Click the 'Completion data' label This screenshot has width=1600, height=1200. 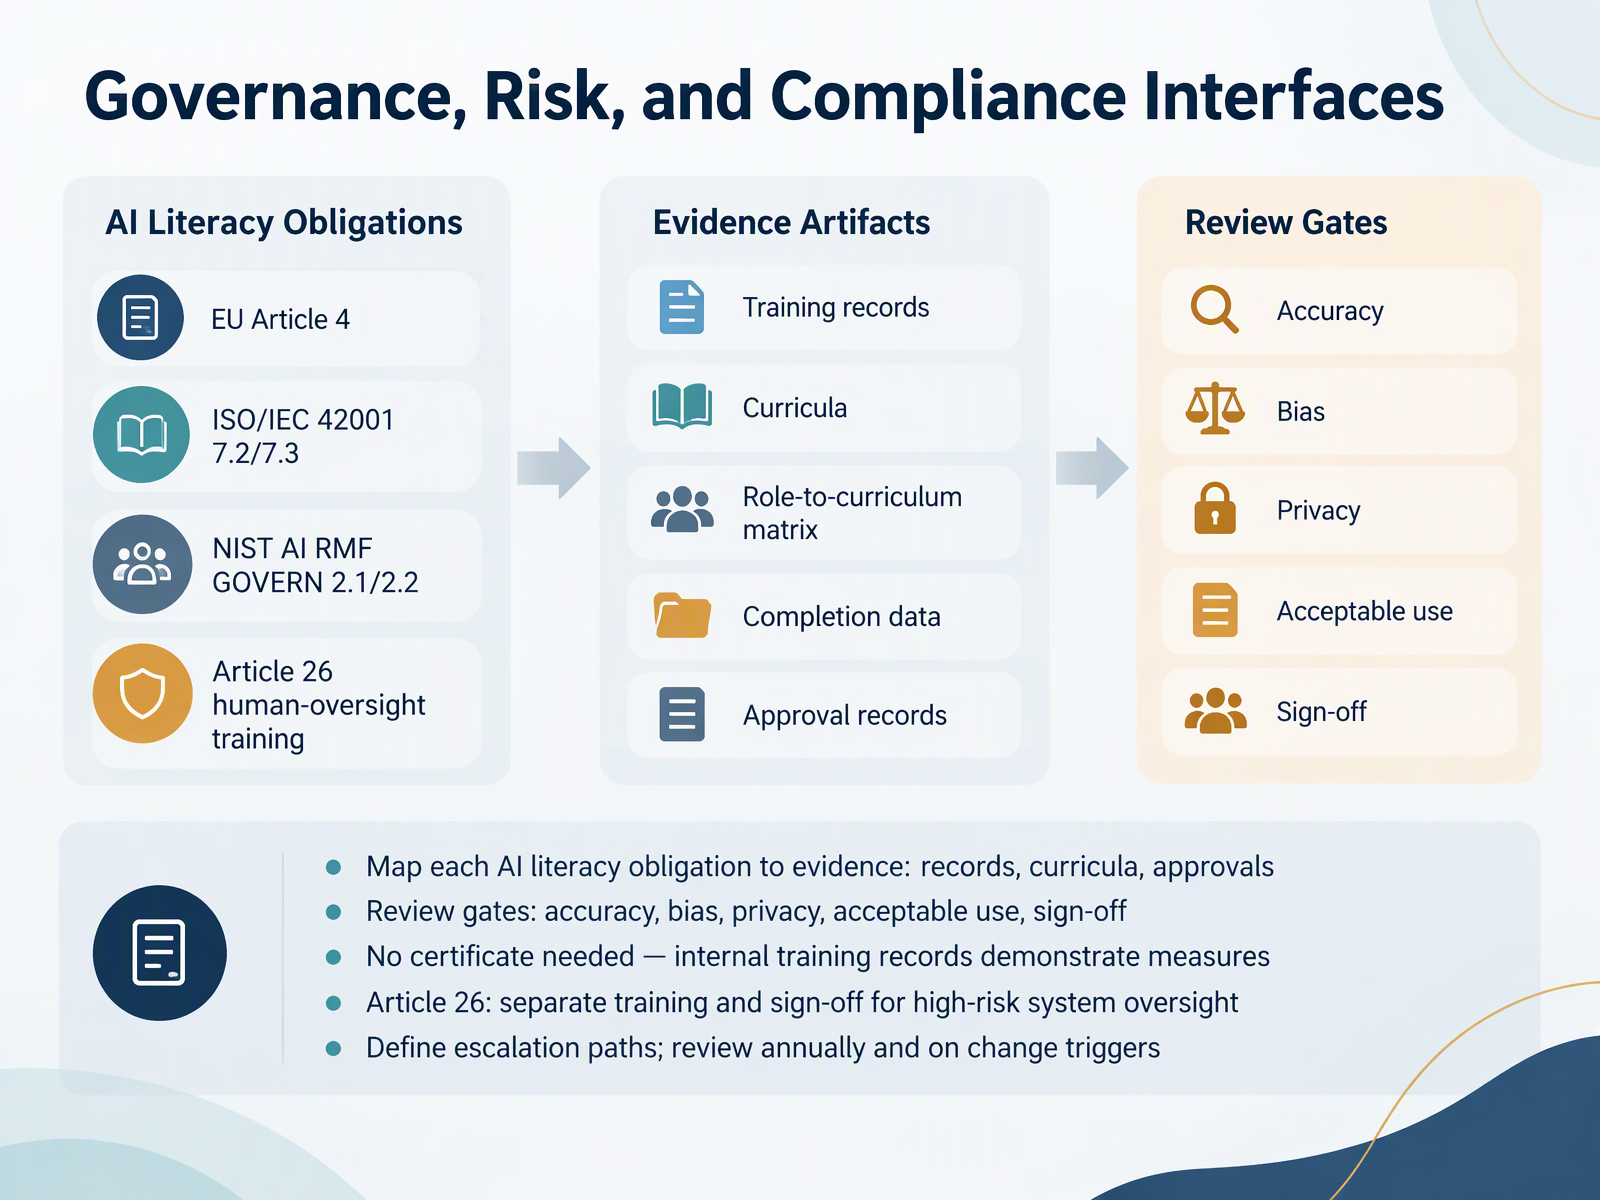tap(842, 617)
